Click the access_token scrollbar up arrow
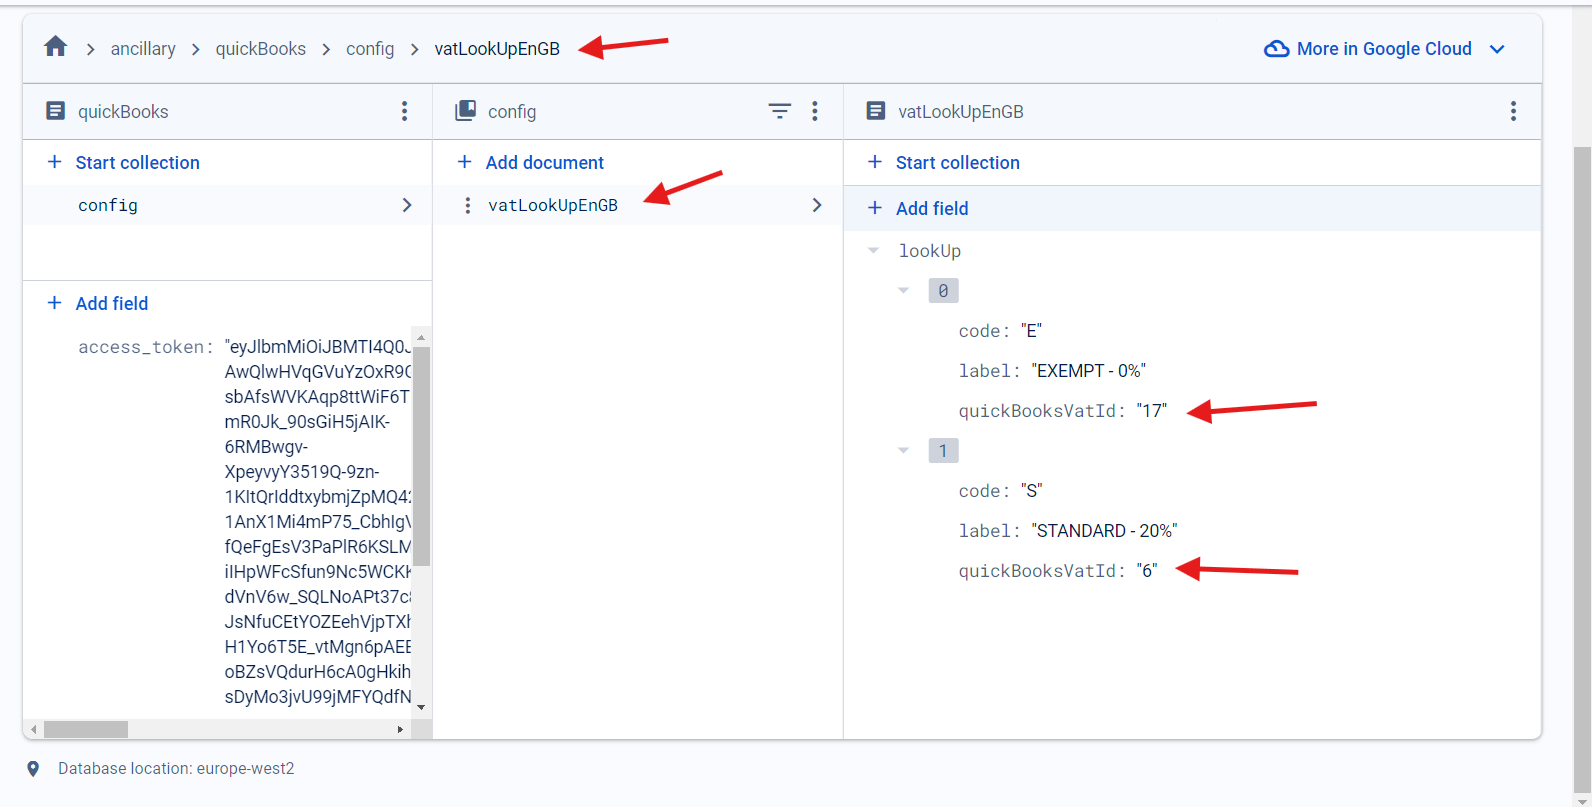This screenshot has width=1592, height=807. point(421,337)
